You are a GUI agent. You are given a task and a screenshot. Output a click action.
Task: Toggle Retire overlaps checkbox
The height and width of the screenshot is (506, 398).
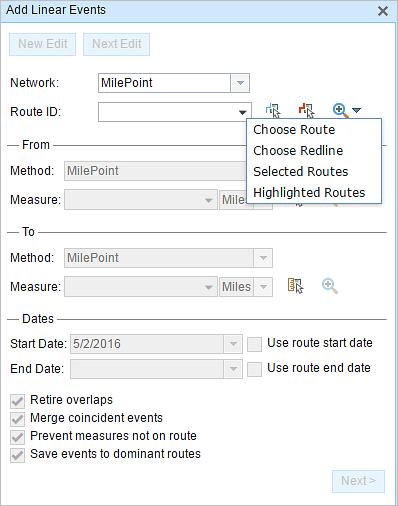pos(17,401)
